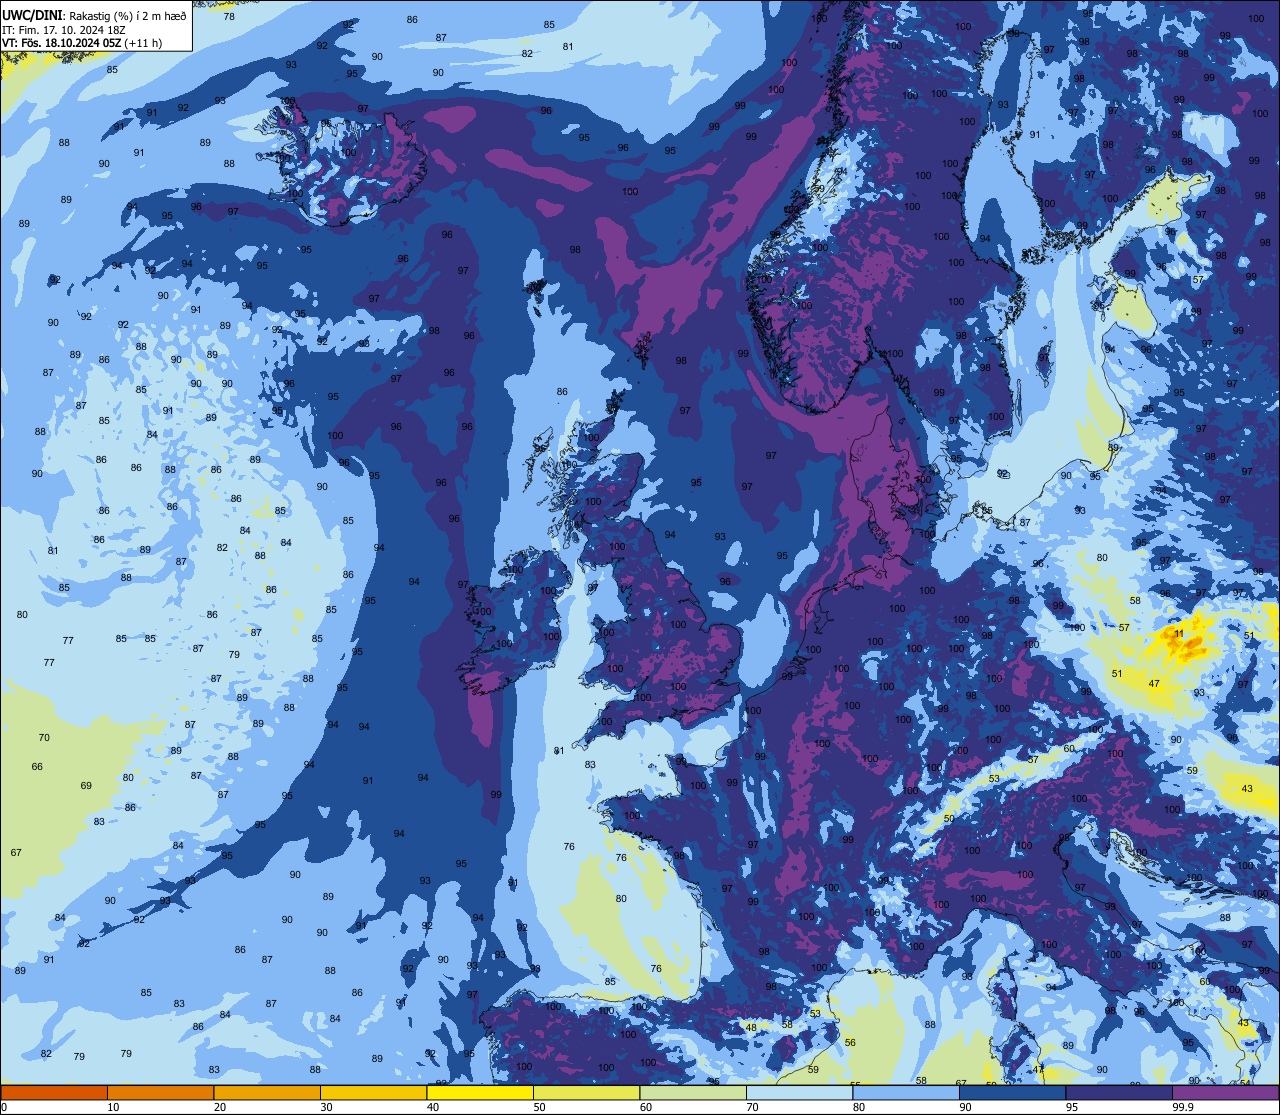The height and width of the screenshot is (1115, 1280).
Task: Click the 40–50% bright yellow legend swatch
Action: click(480, 1092)
